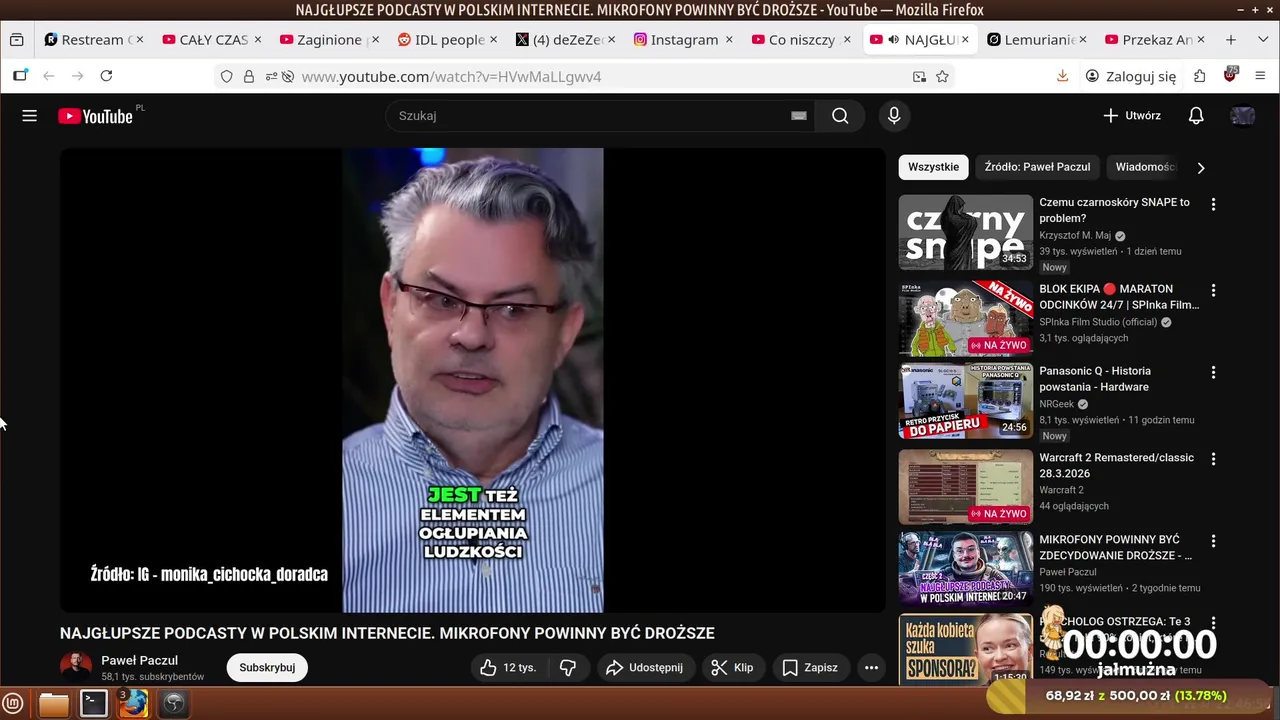This screenshot has height=720, width=1280.
Task: Open tracking protection shield icon
Action: [x=227, y=76]
